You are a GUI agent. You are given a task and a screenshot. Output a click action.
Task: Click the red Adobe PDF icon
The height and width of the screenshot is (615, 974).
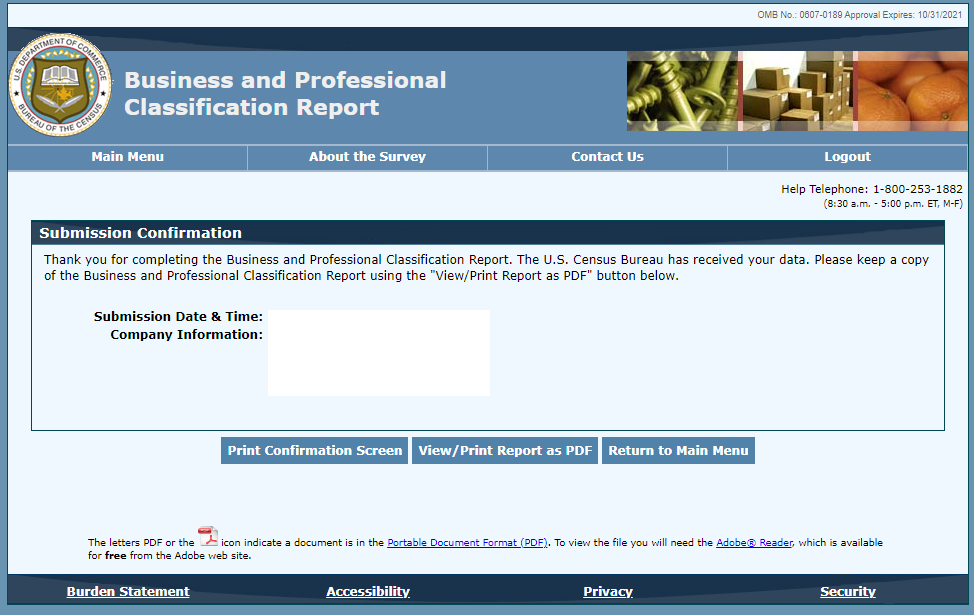[207, 537]
